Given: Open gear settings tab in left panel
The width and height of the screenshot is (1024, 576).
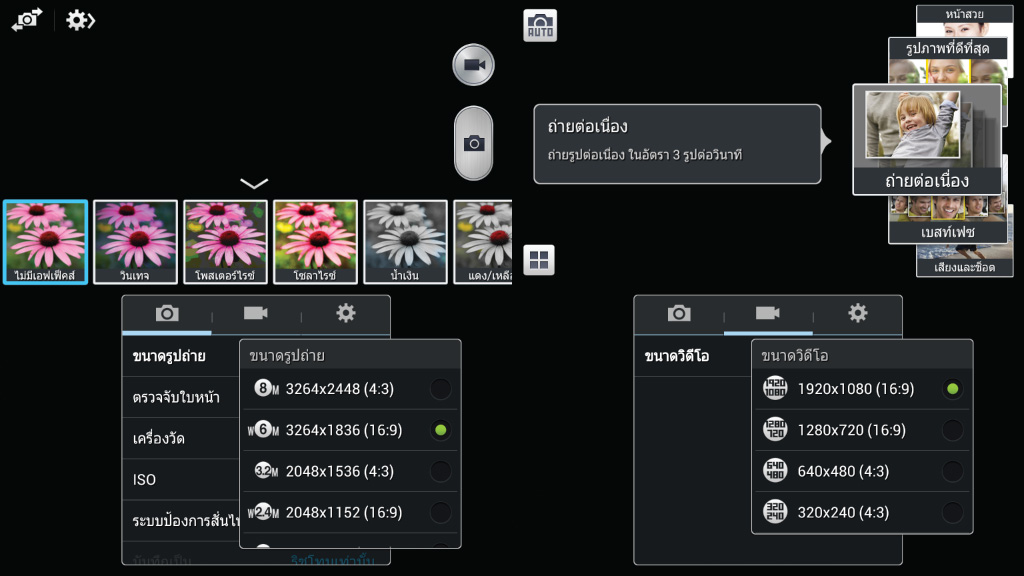Looking at the screenshot, I should coord(345,313).
